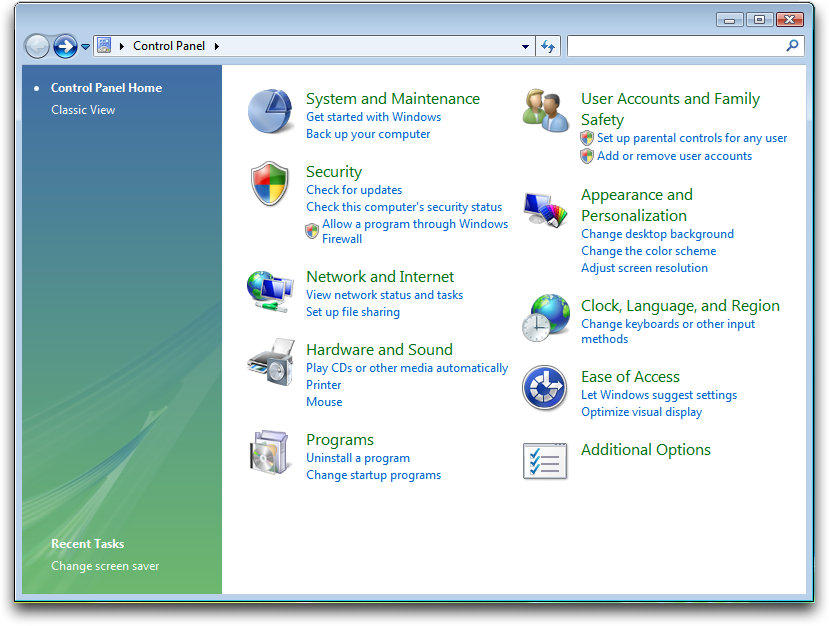
Task: Click Check for updates
Action: (x=354, y=190)
